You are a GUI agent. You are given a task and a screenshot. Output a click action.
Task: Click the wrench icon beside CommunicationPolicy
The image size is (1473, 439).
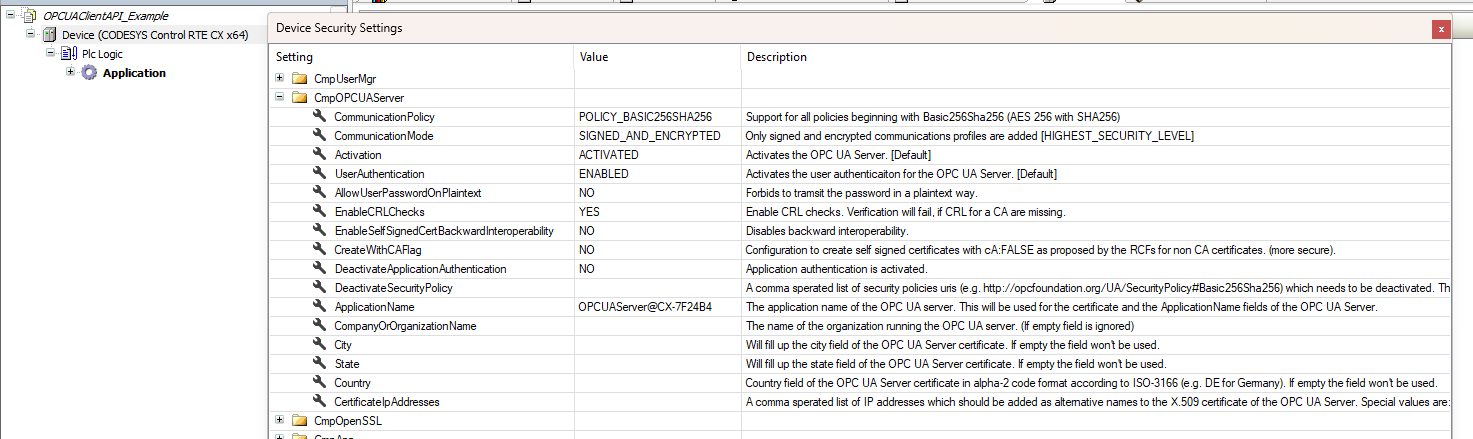click(x=320, y=117)
